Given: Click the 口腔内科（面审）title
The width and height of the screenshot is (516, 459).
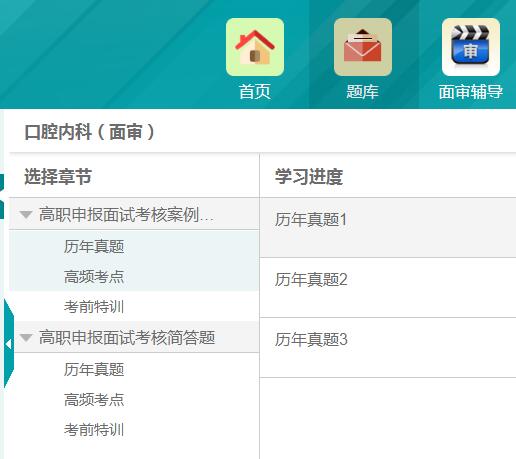Looking at the screenshot, I should [90, 132].
